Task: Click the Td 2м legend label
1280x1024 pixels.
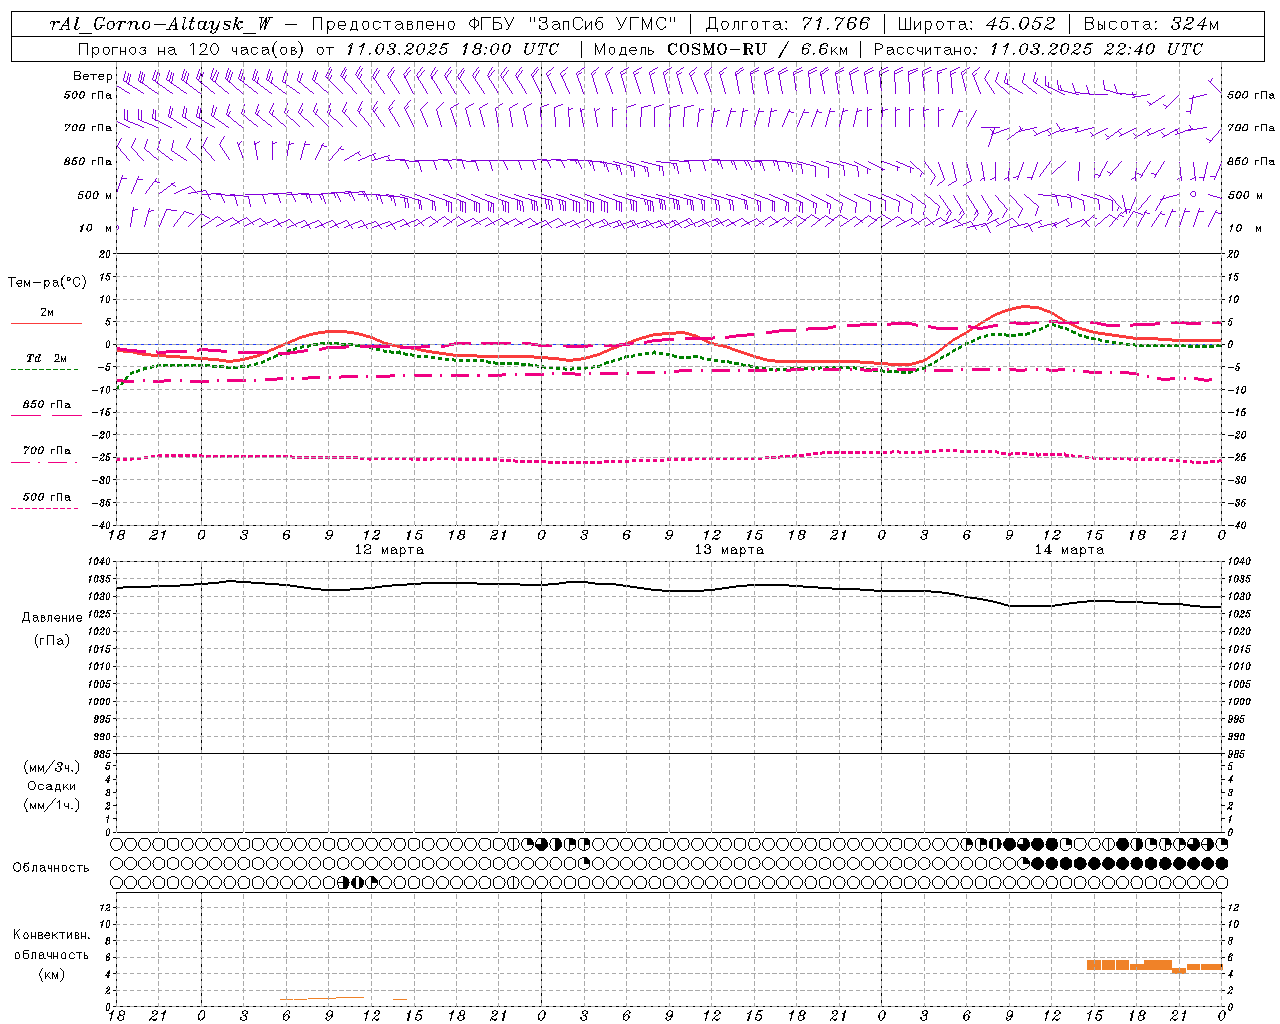Action: [46, 358]
